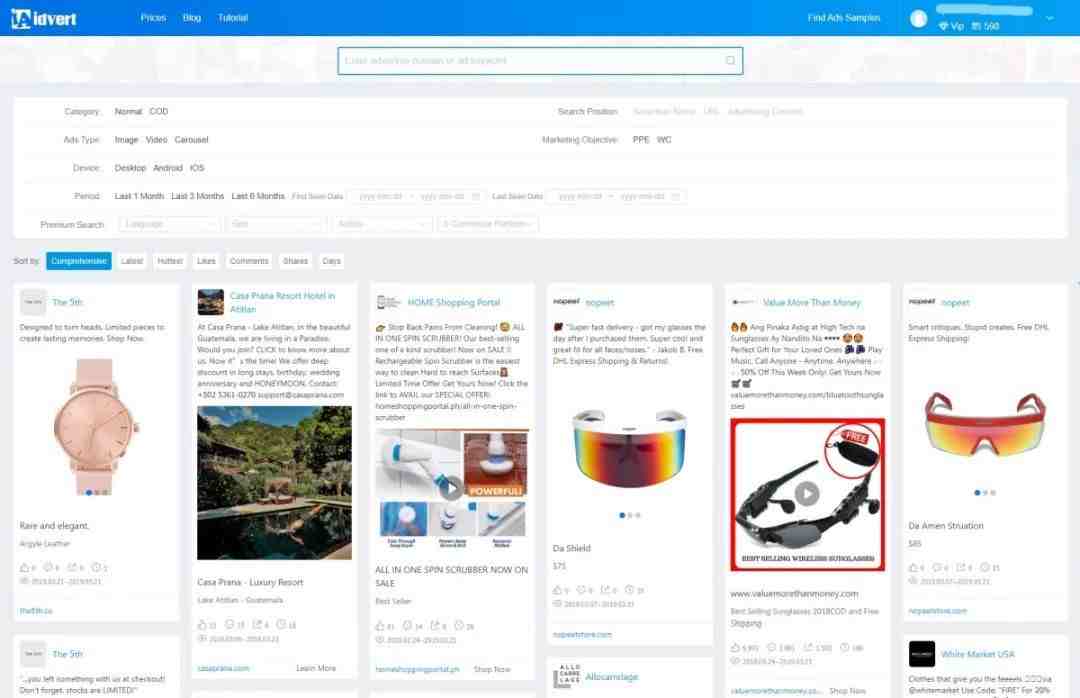Sort ads by Hottest
Screen dimensions: 1080x698
click(x=169, y=261)
